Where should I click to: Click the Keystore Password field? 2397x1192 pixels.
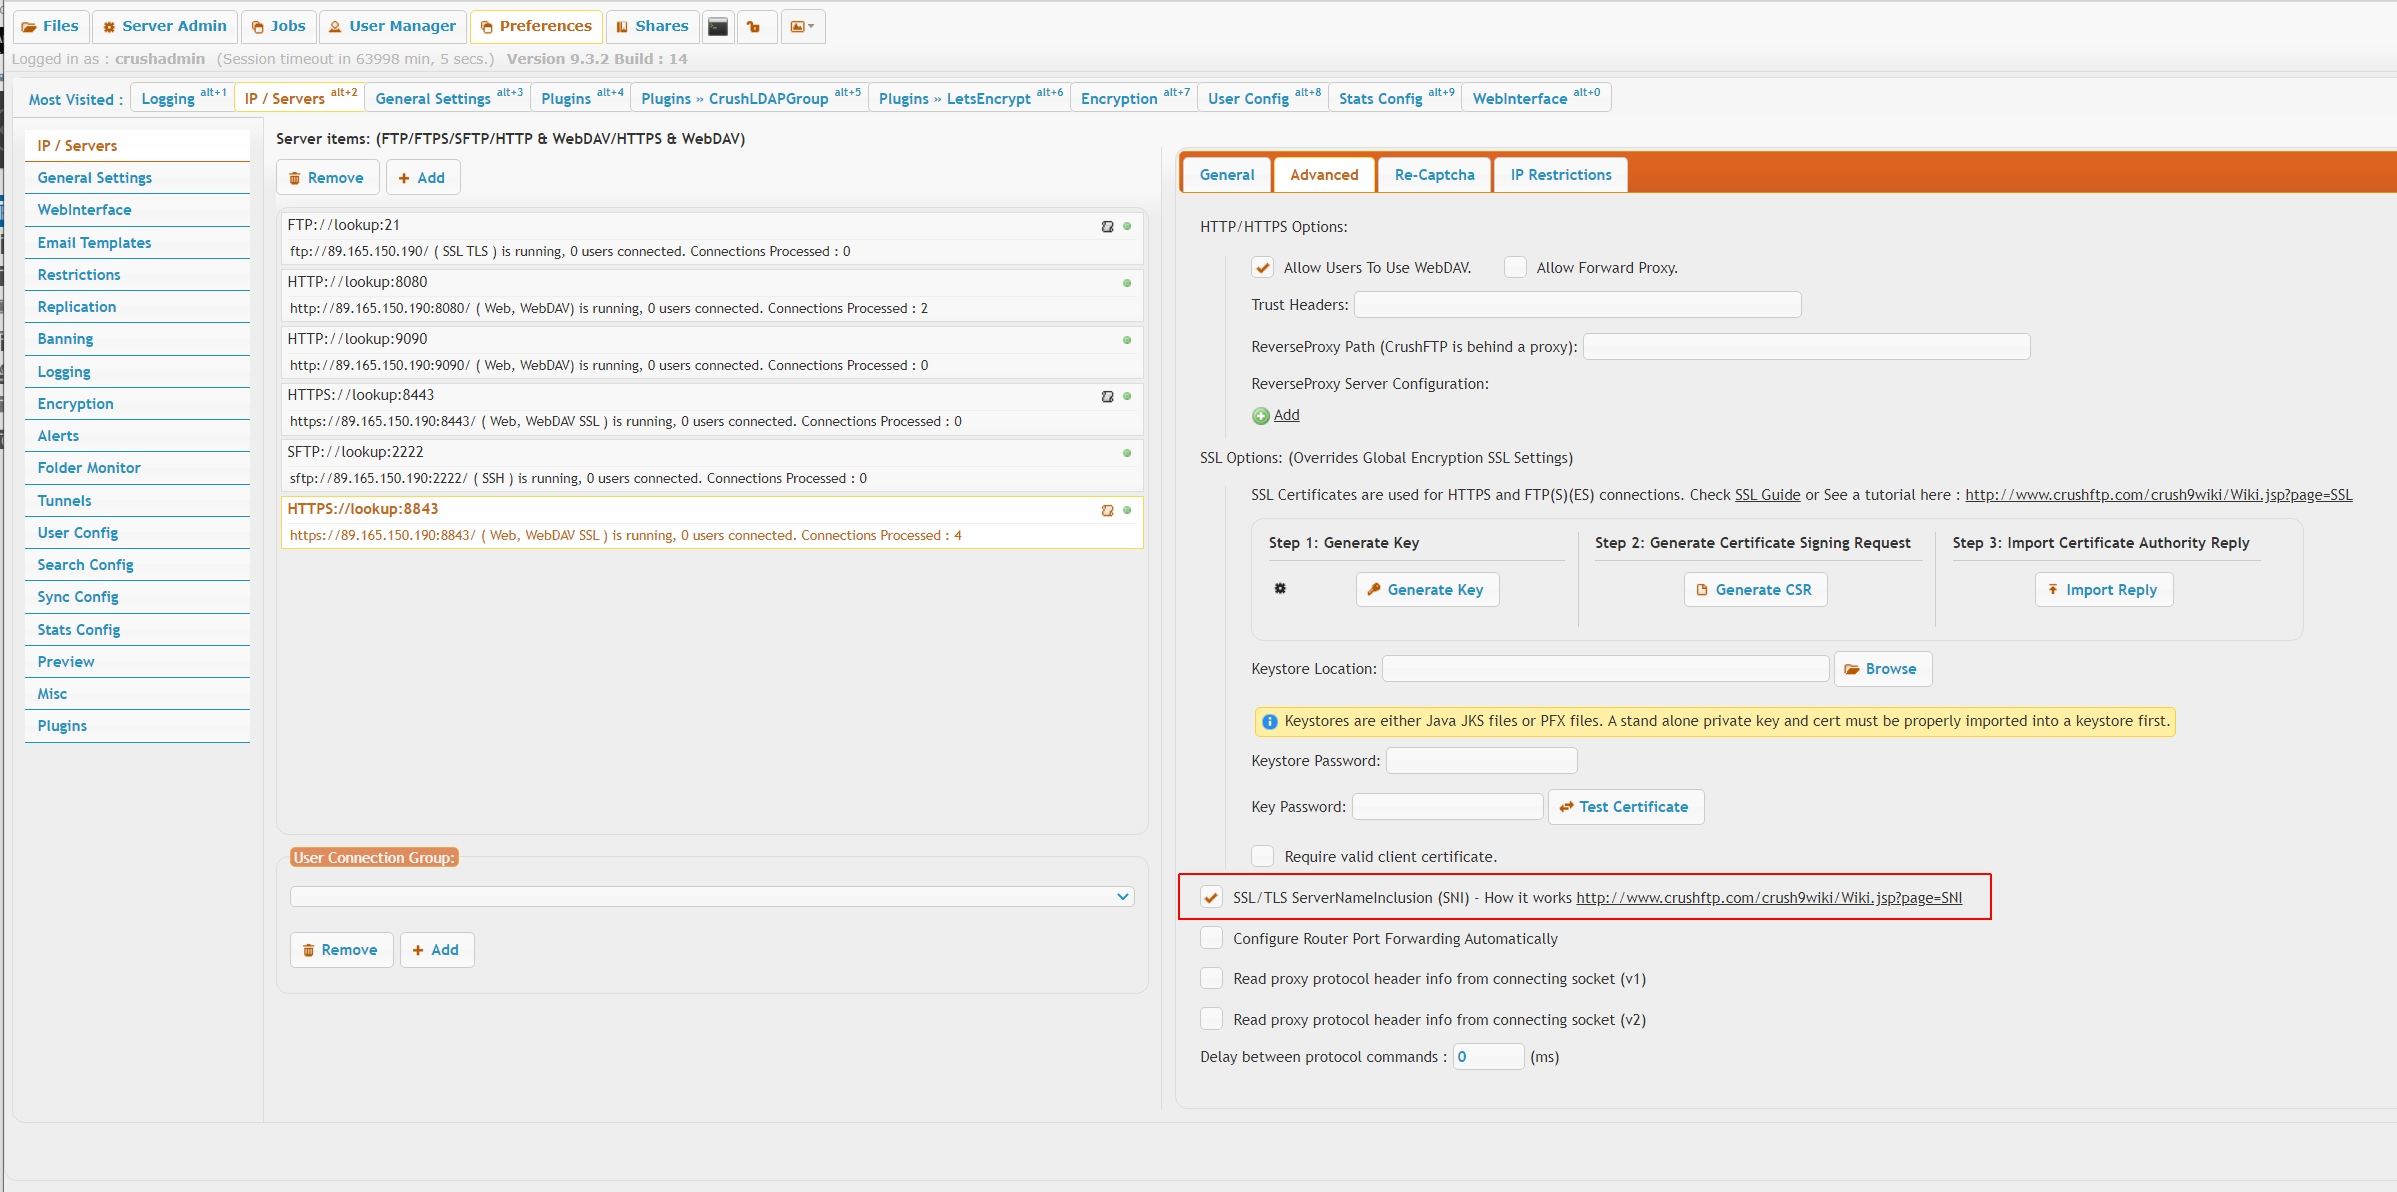tap(1481, 761)
